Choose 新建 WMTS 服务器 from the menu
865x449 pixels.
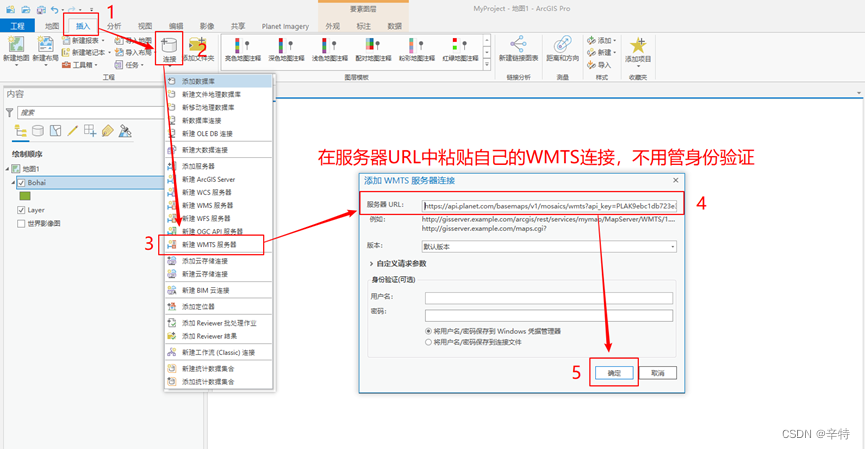219,244
